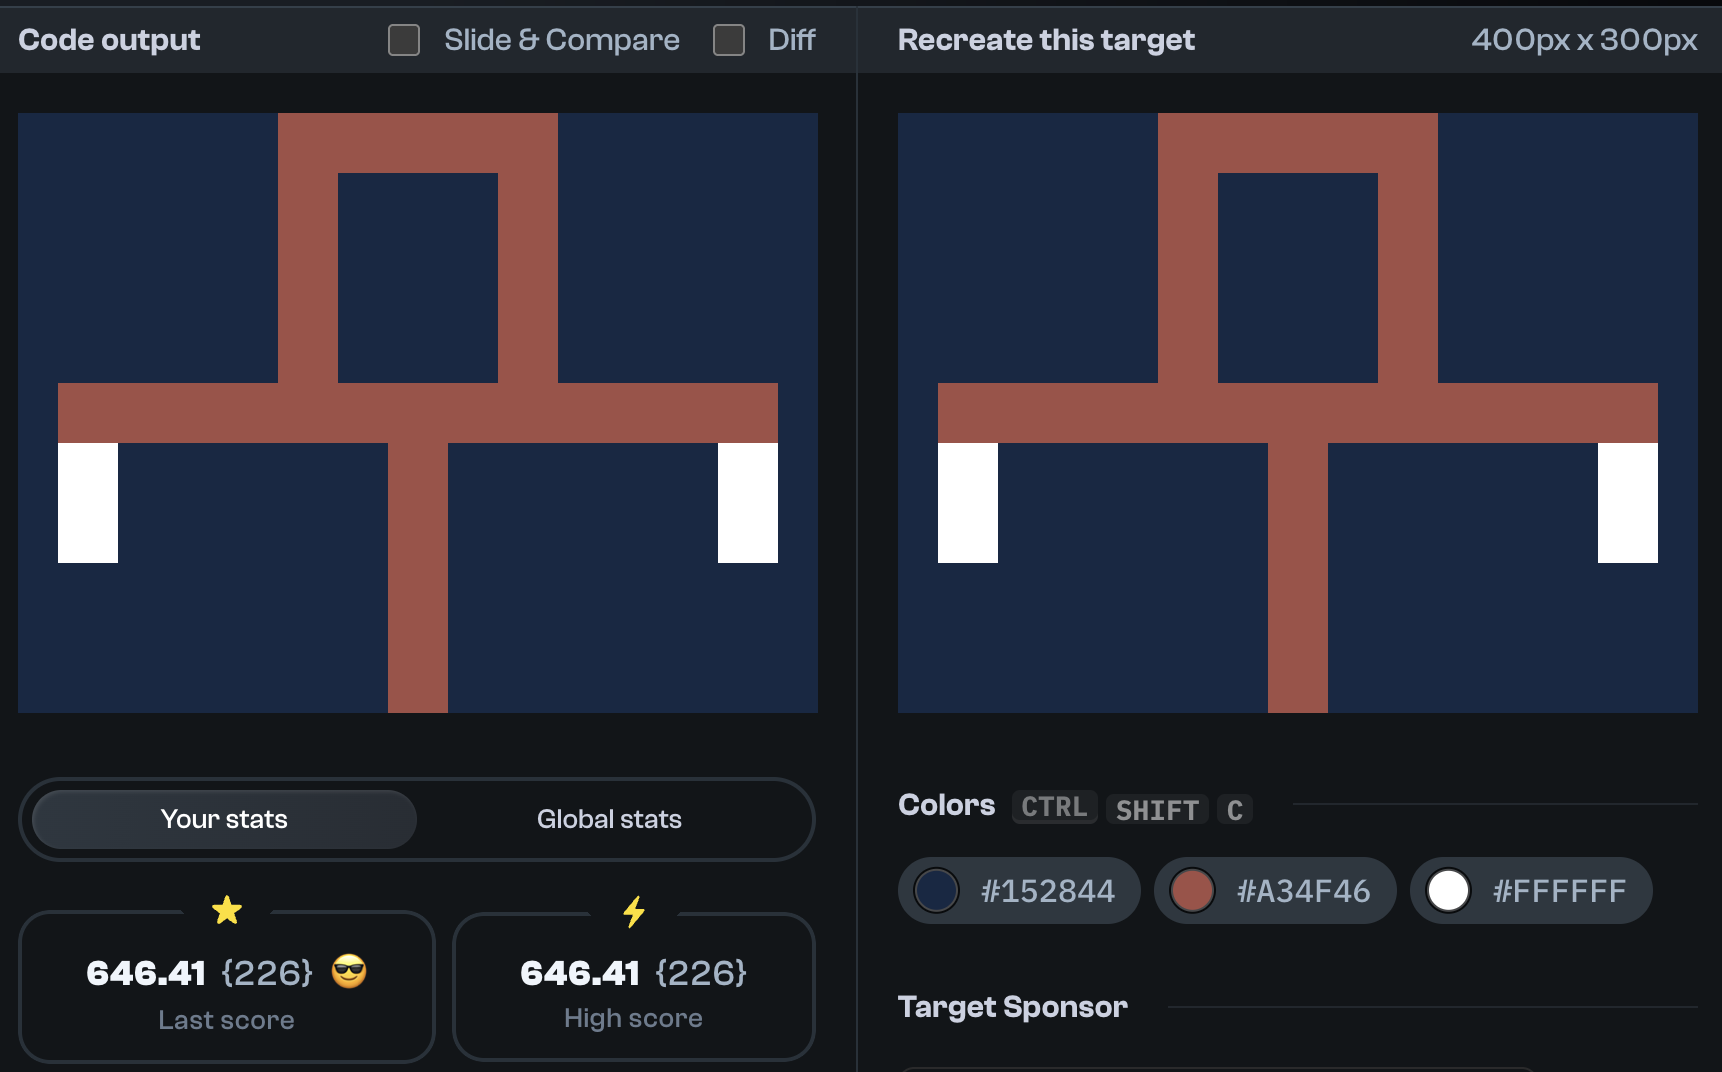Click the sunglasses emoji next to Last score
Viewport: 1722px width, 1072px height.
349,972
